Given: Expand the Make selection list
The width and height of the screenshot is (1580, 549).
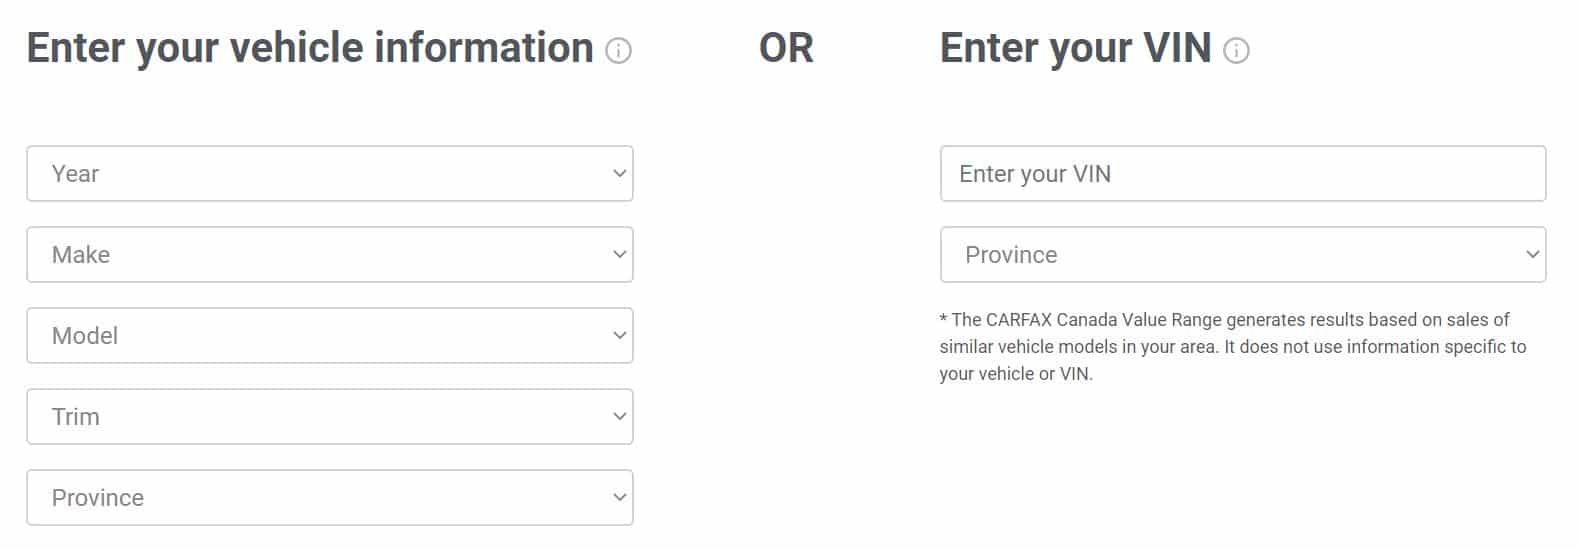Looking at the screenshot, I should [x=330, y=254].
